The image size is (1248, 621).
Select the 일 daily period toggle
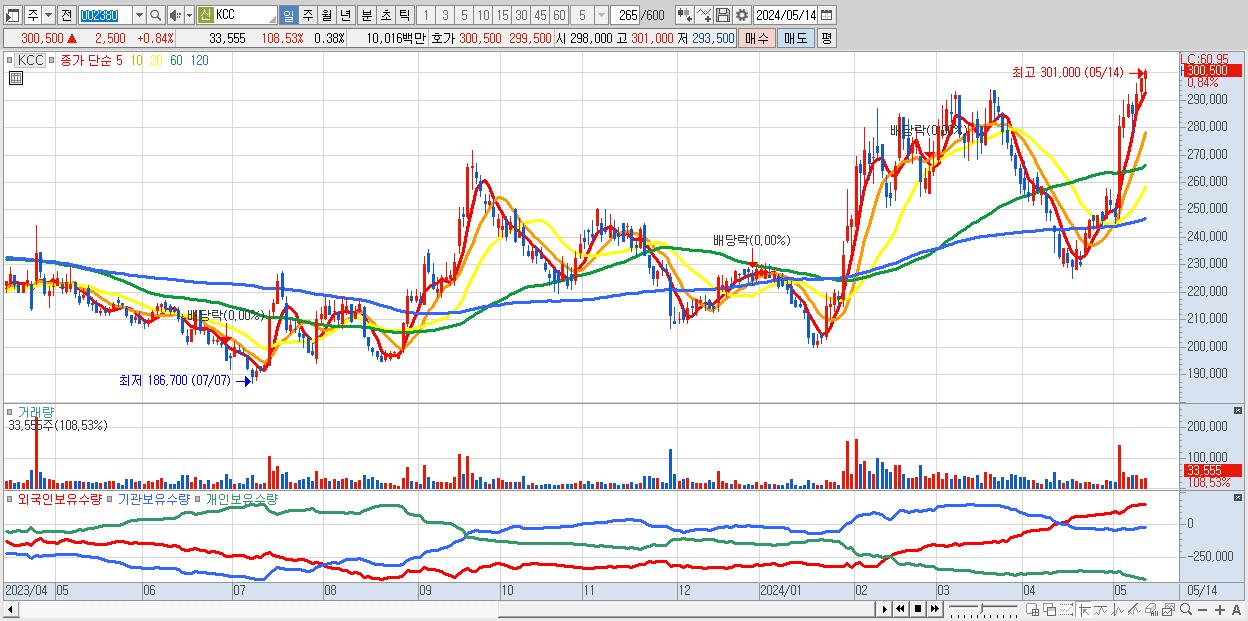[288, 15]
